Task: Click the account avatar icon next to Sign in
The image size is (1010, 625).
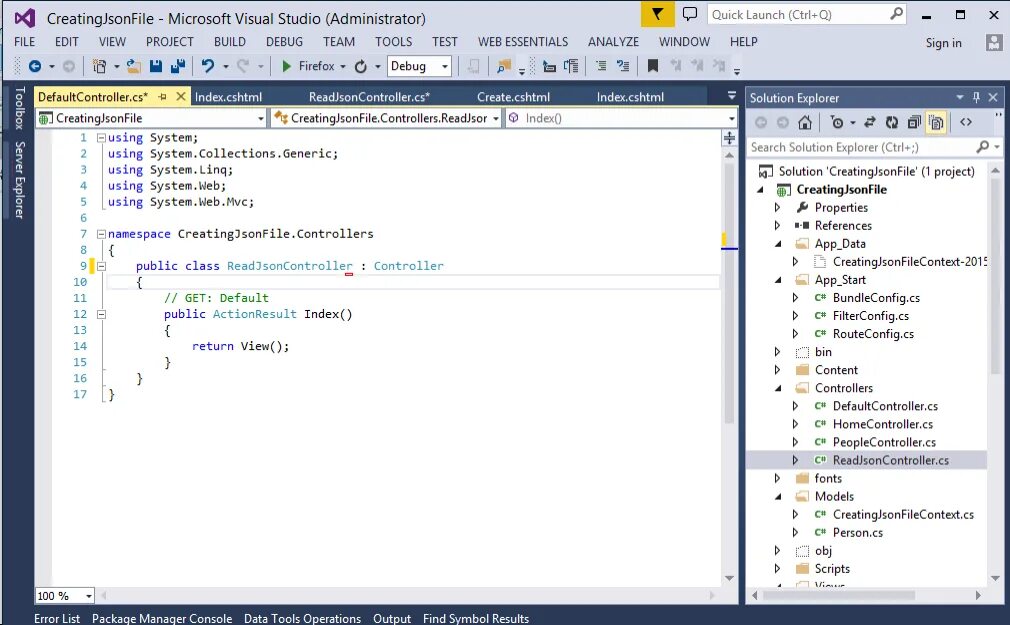Action: pos(994,43)
